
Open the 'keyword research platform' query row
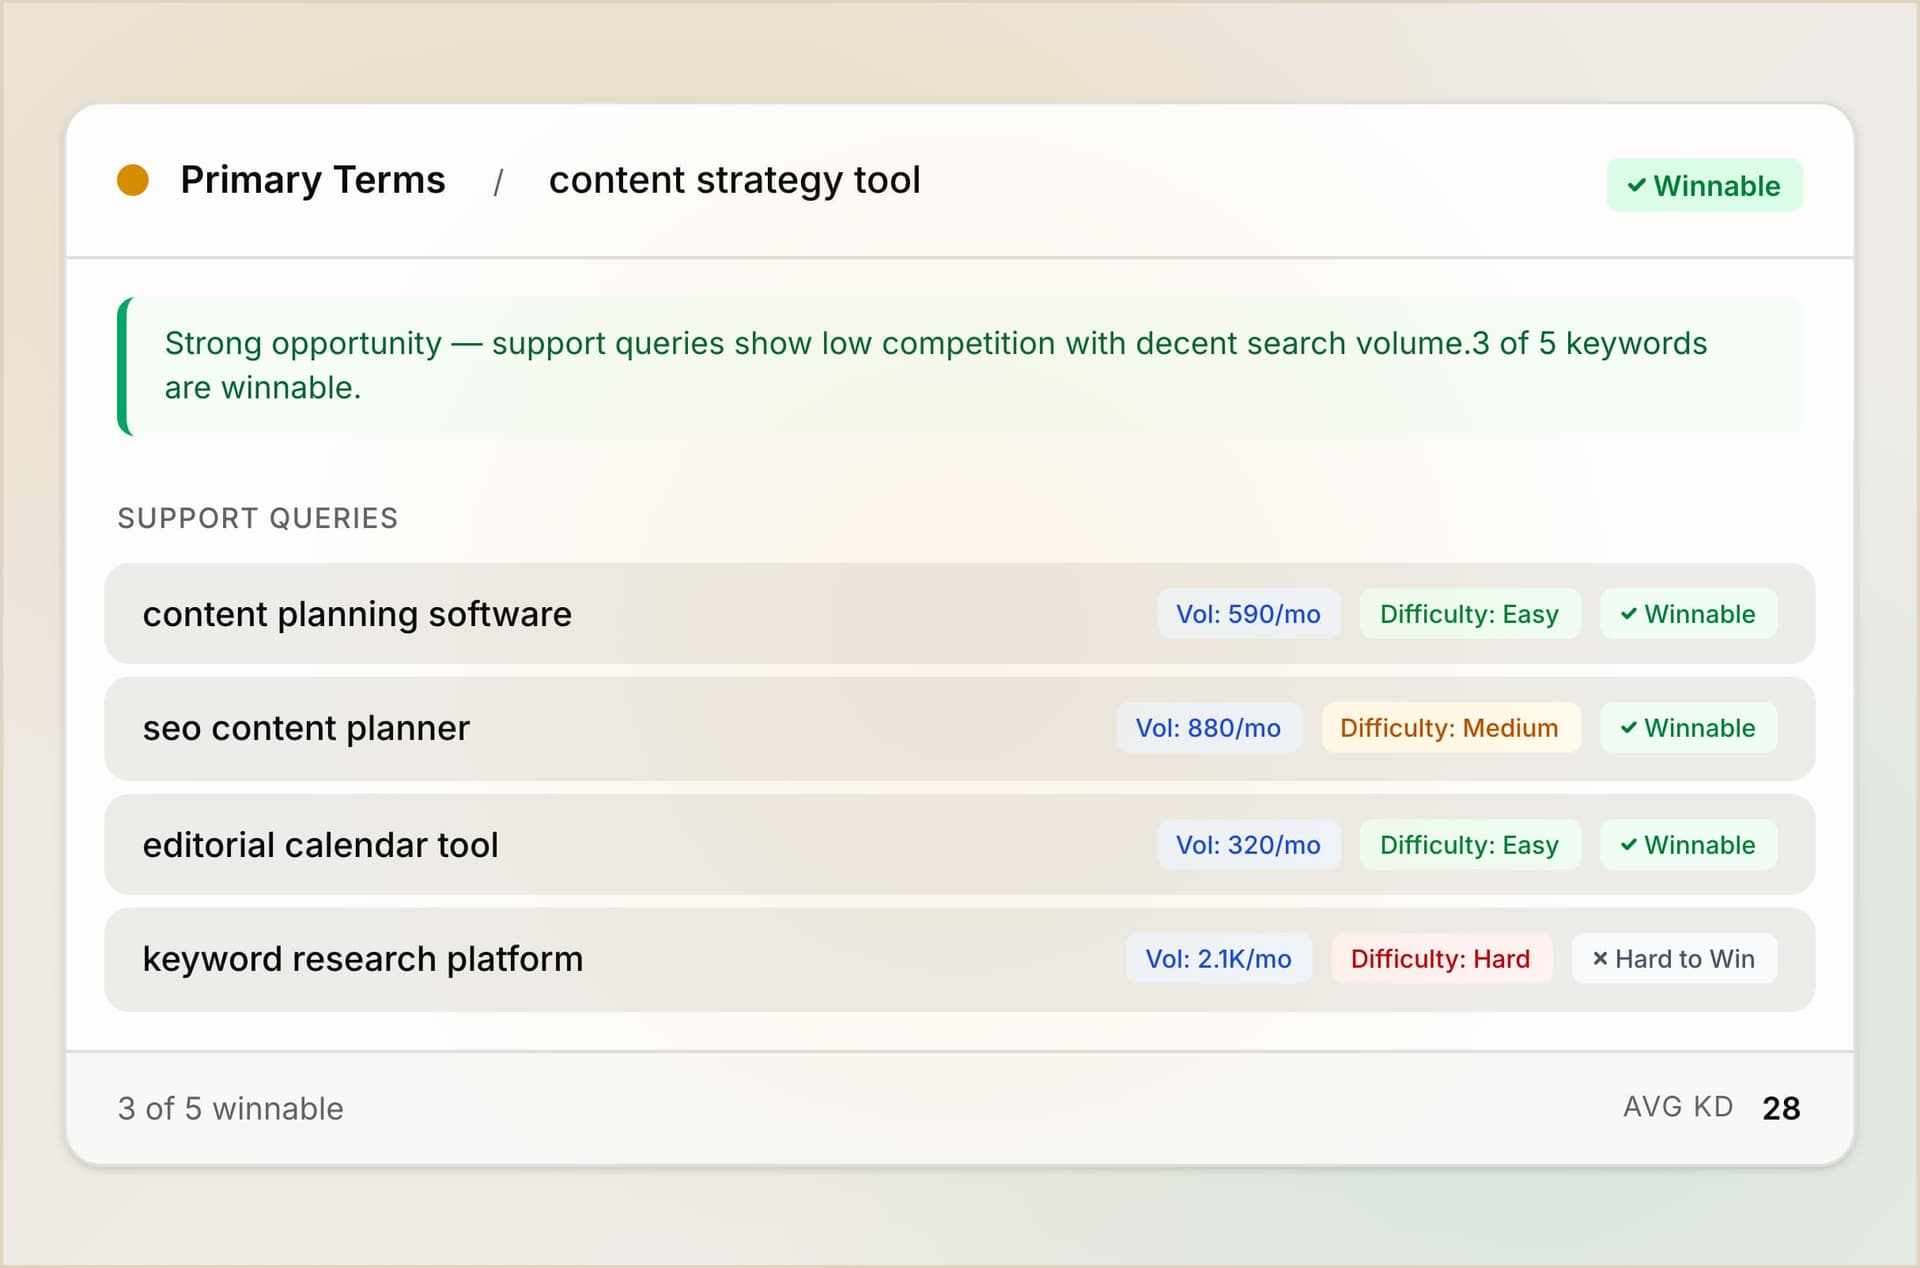[x=362, y=959]
